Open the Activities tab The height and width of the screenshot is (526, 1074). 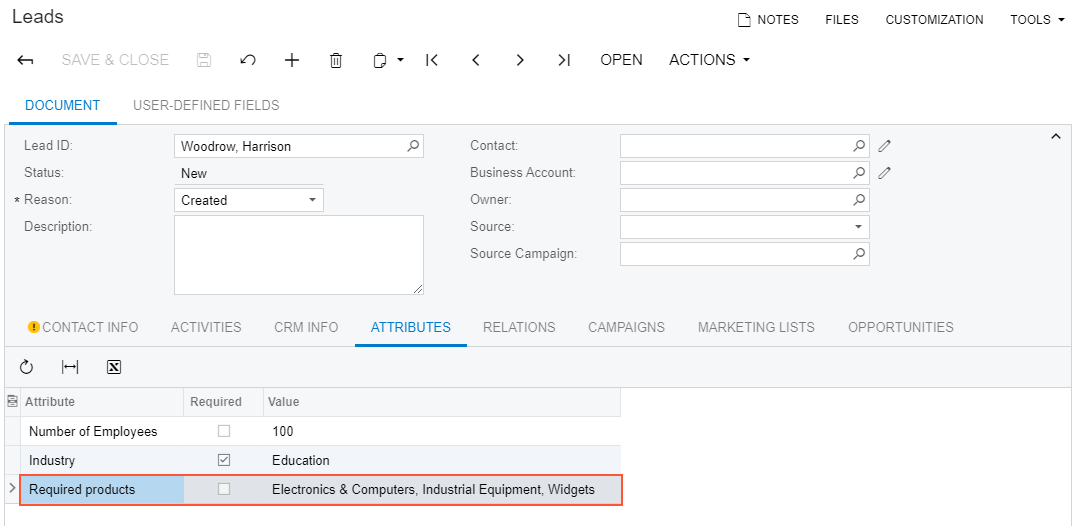coord(206,327)
